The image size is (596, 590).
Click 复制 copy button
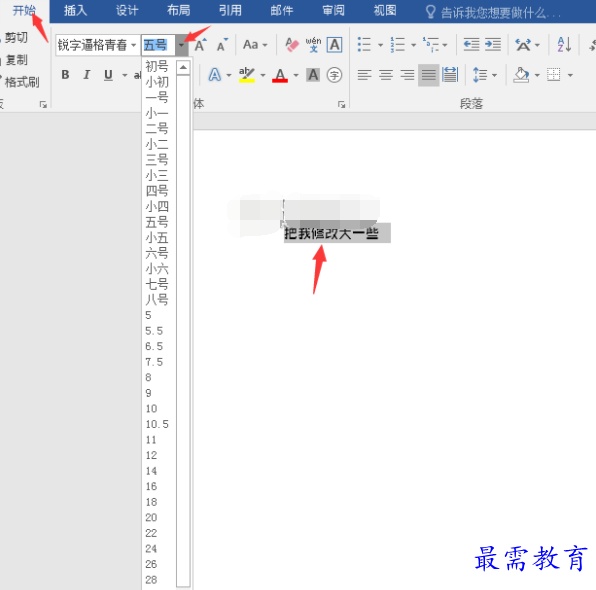15,60
